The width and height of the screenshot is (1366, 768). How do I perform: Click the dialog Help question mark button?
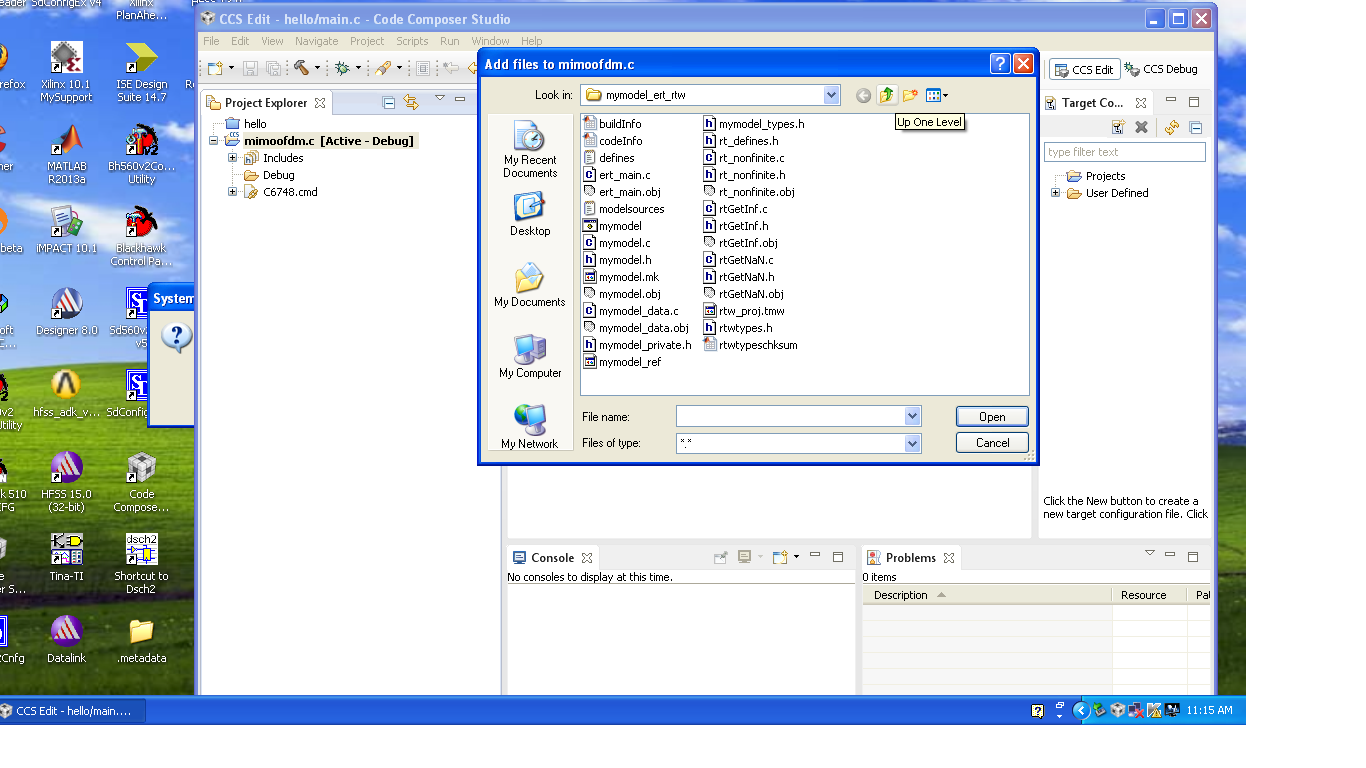pyautogui.click(x=1000, y=64)
